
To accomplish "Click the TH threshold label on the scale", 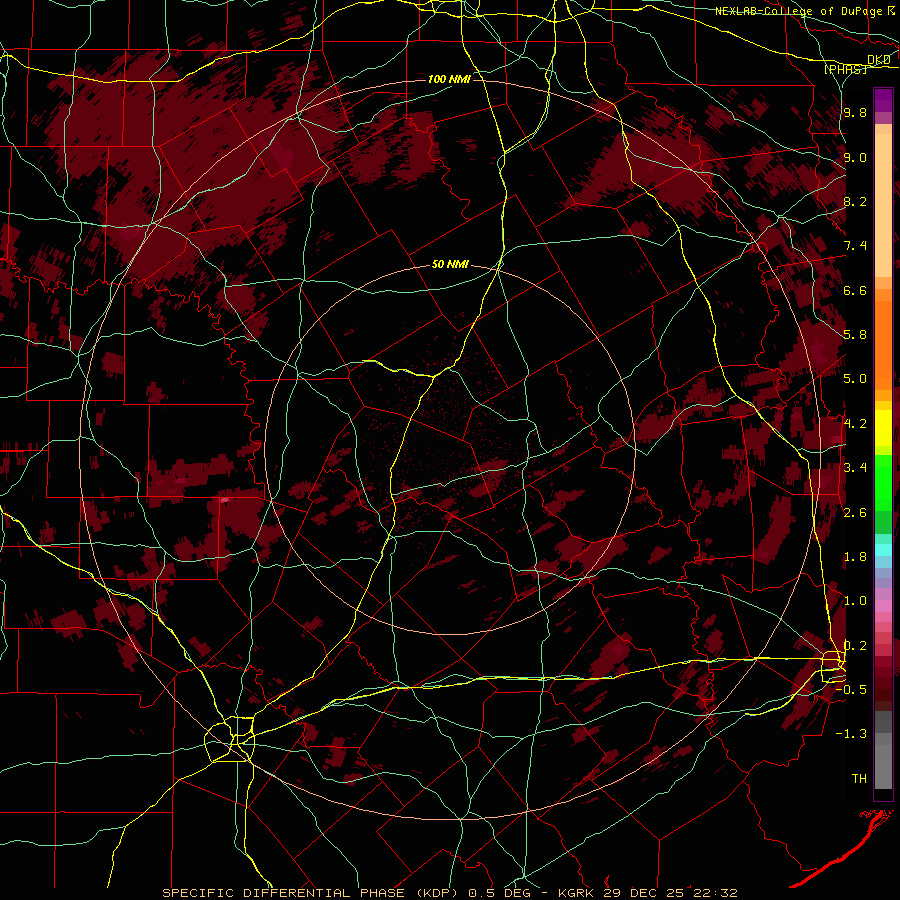I will click(859, 779).
